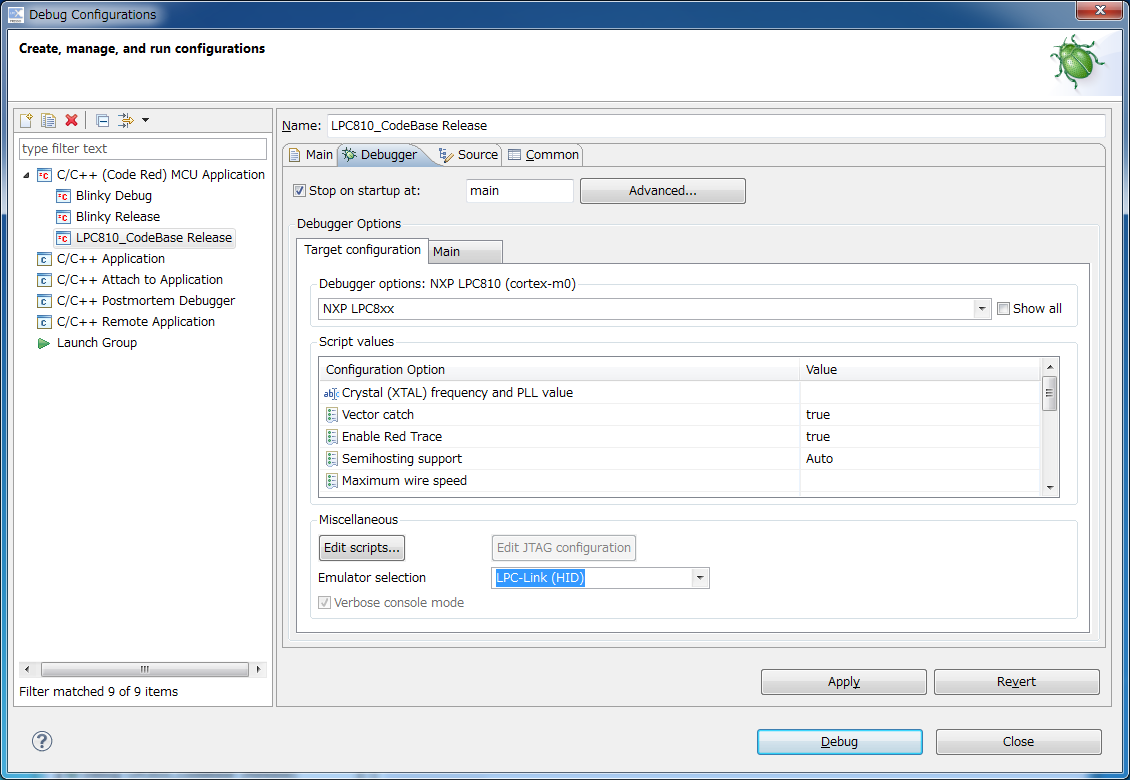Click the Blinky Release configuration icon
Viewport: 1130px width, 780px height.
tap(63, 217)
